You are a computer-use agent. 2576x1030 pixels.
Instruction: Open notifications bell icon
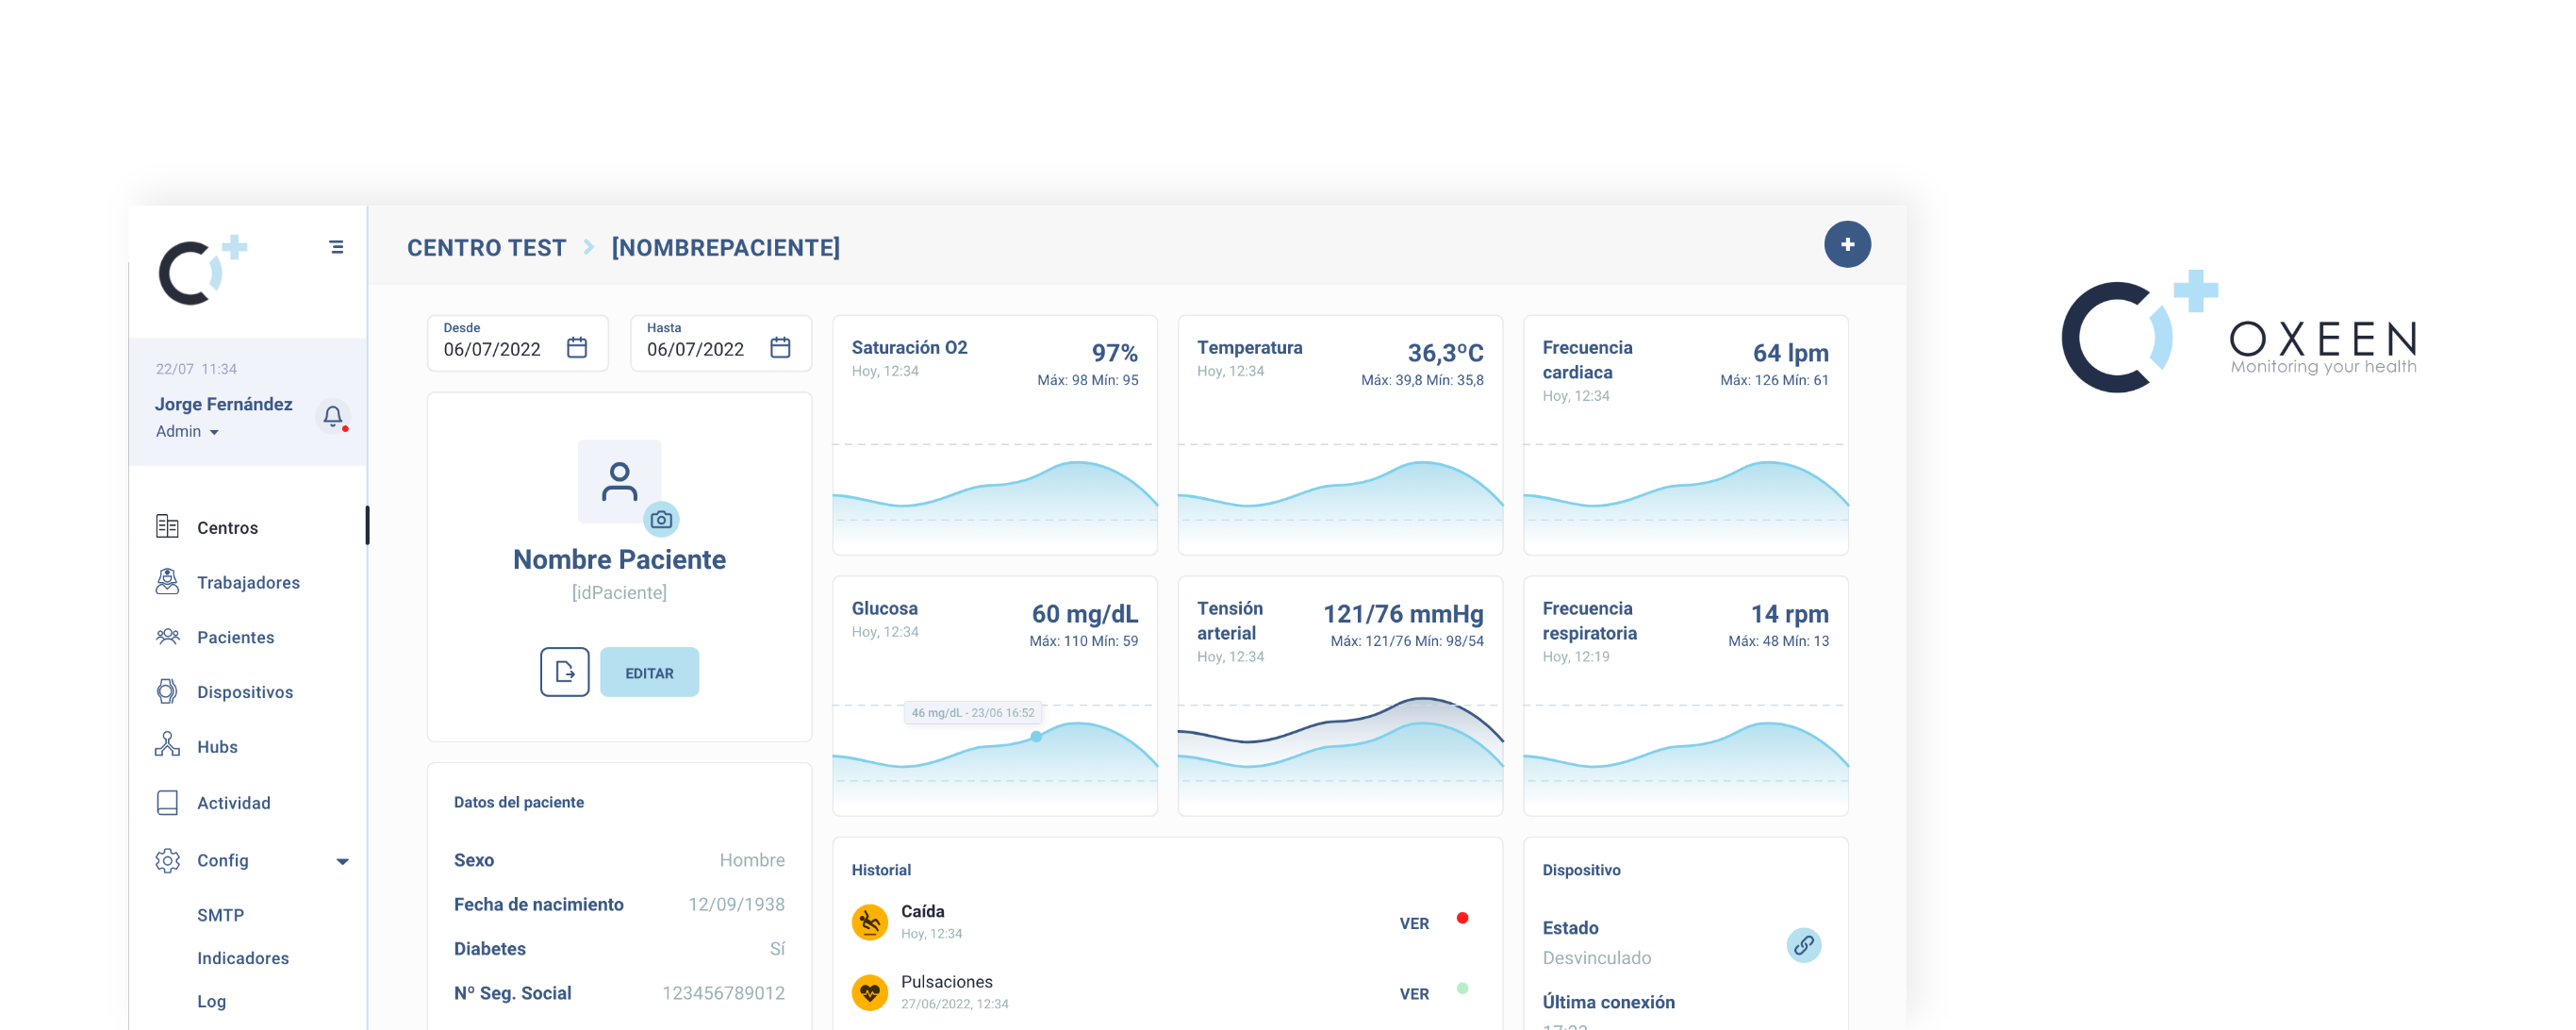[333, 415]
